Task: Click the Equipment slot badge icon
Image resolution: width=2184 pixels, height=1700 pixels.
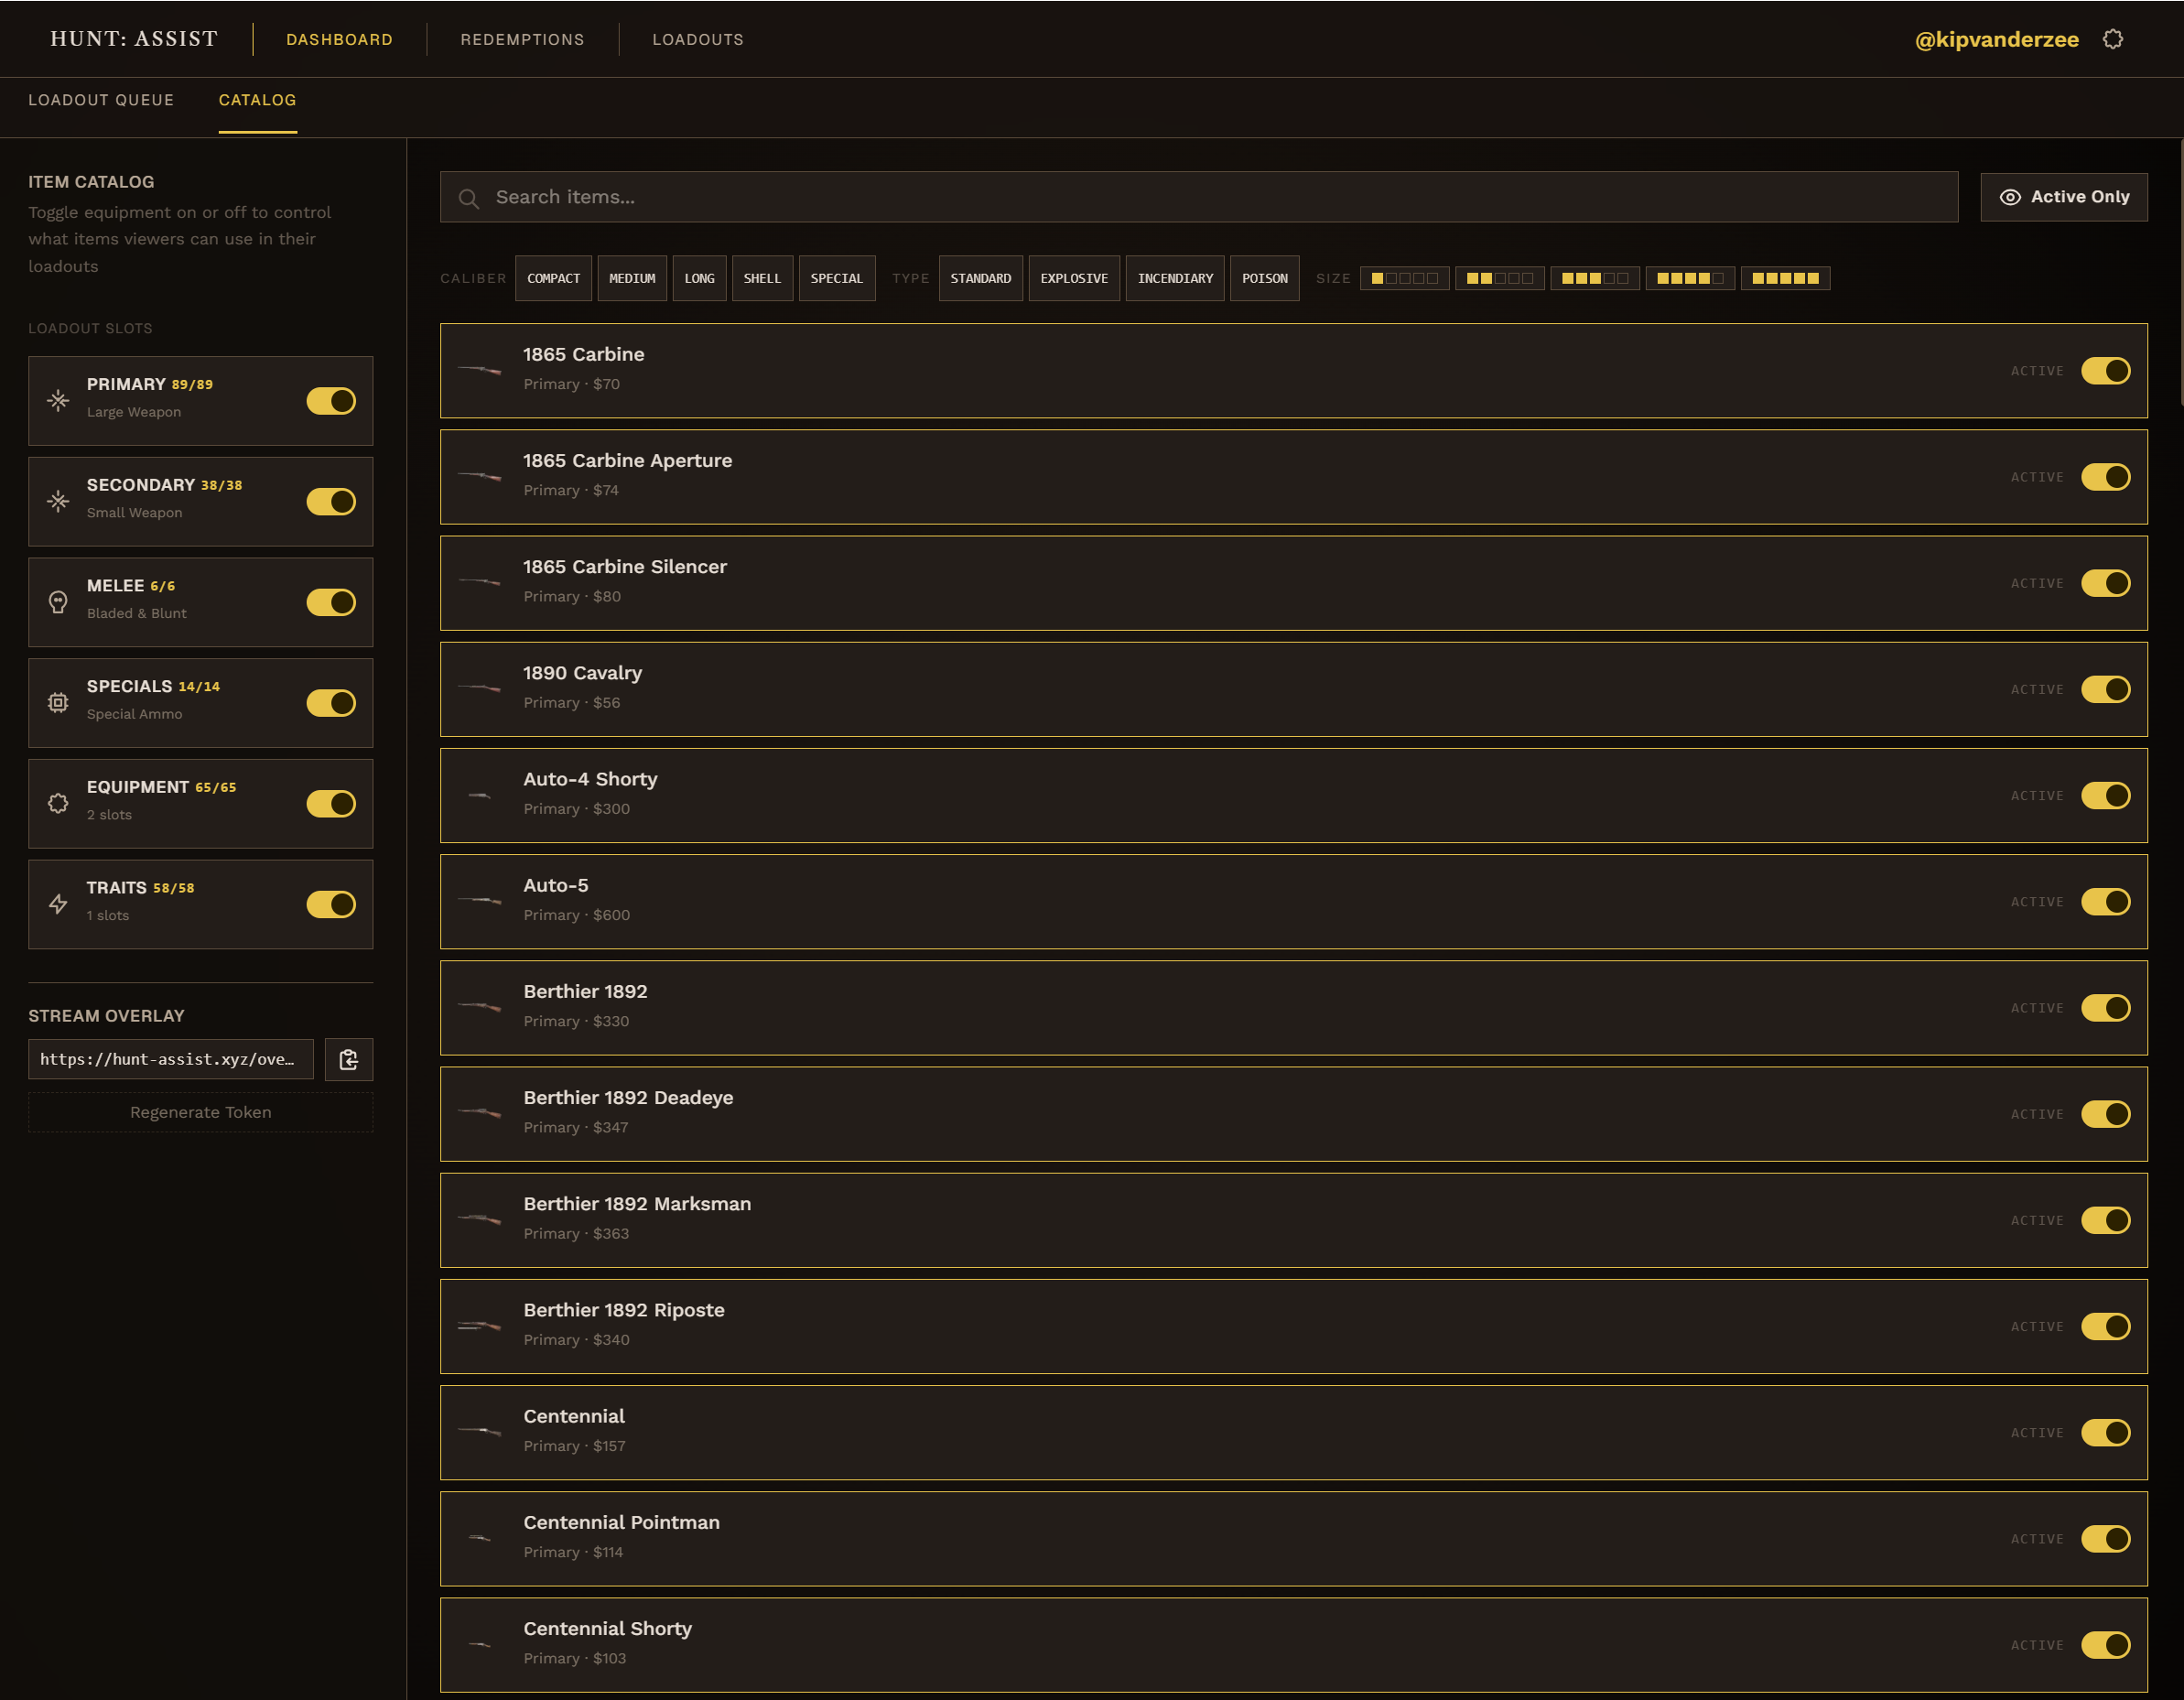Action: (x=58, y=804)
